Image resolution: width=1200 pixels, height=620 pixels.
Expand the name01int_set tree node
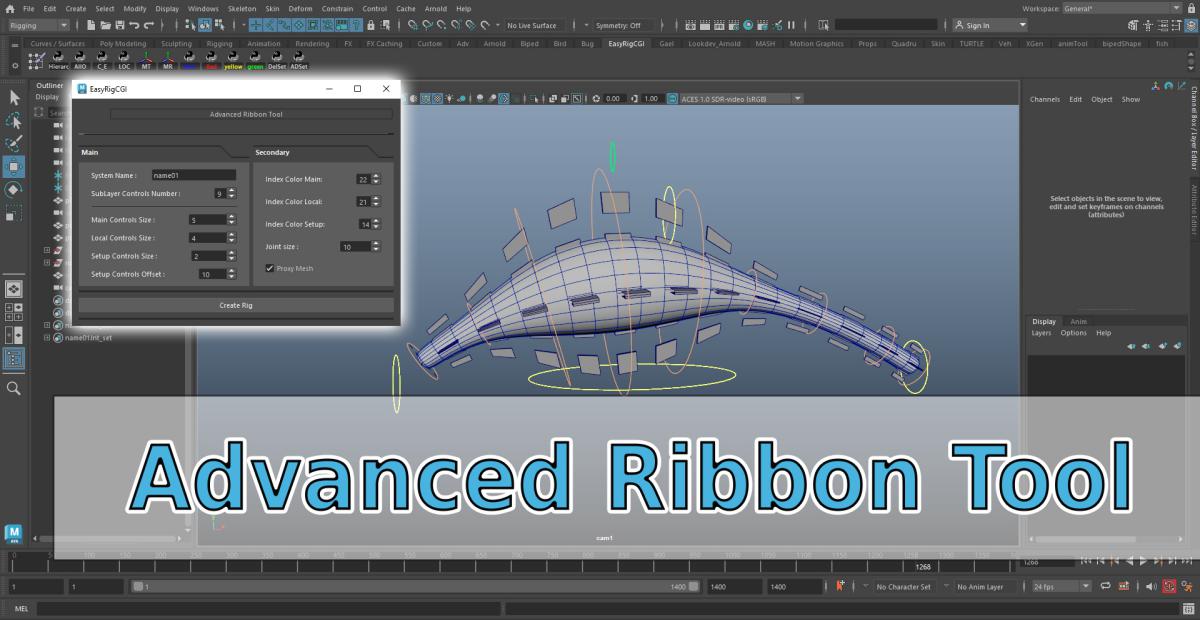pos(47,338)
